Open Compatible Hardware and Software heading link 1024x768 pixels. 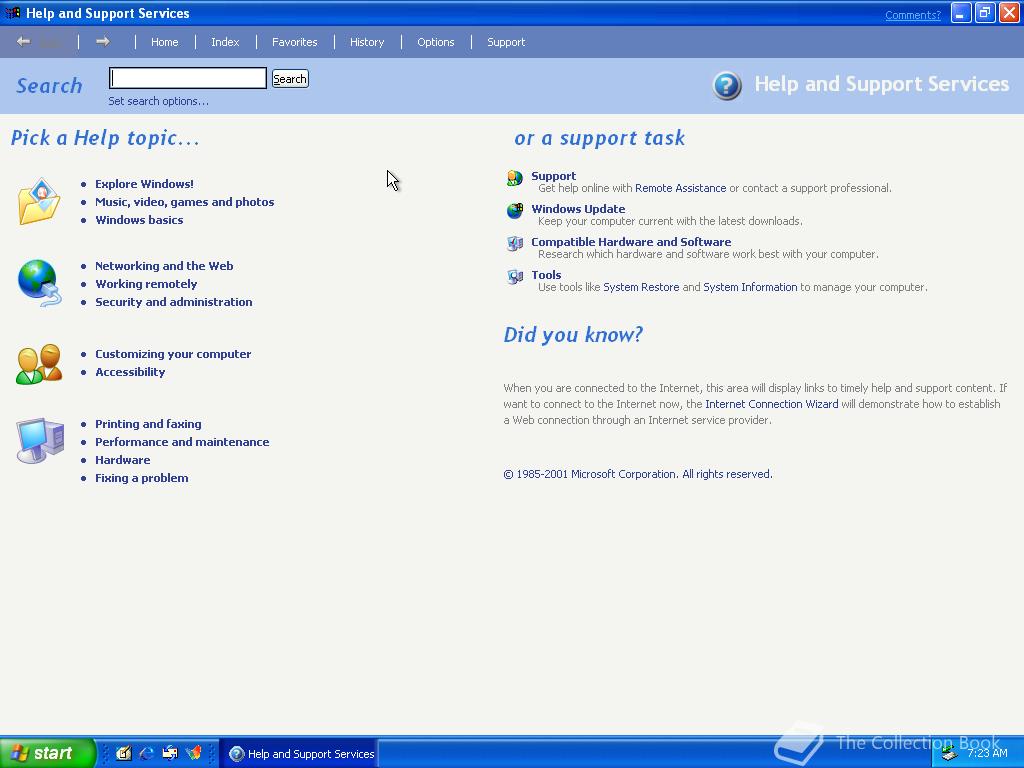point(631,242)
